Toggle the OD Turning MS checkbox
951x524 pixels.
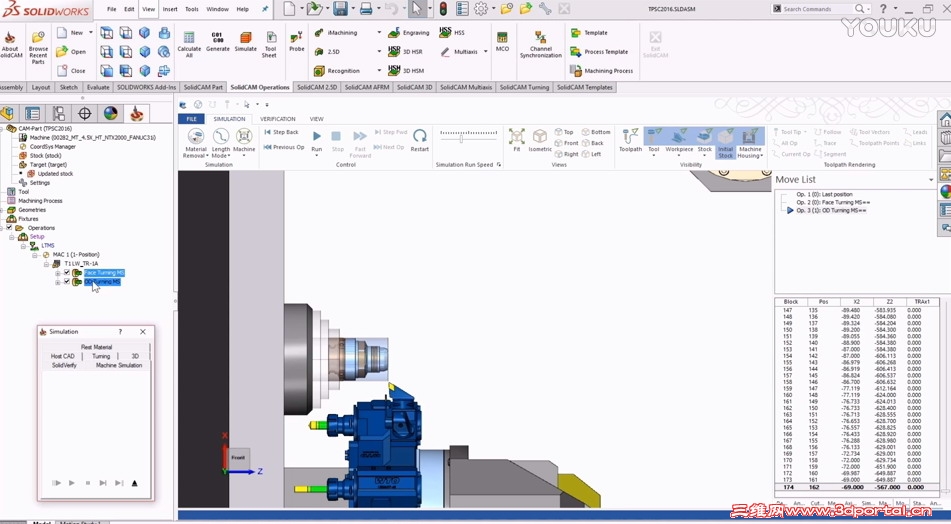(67, 282)
